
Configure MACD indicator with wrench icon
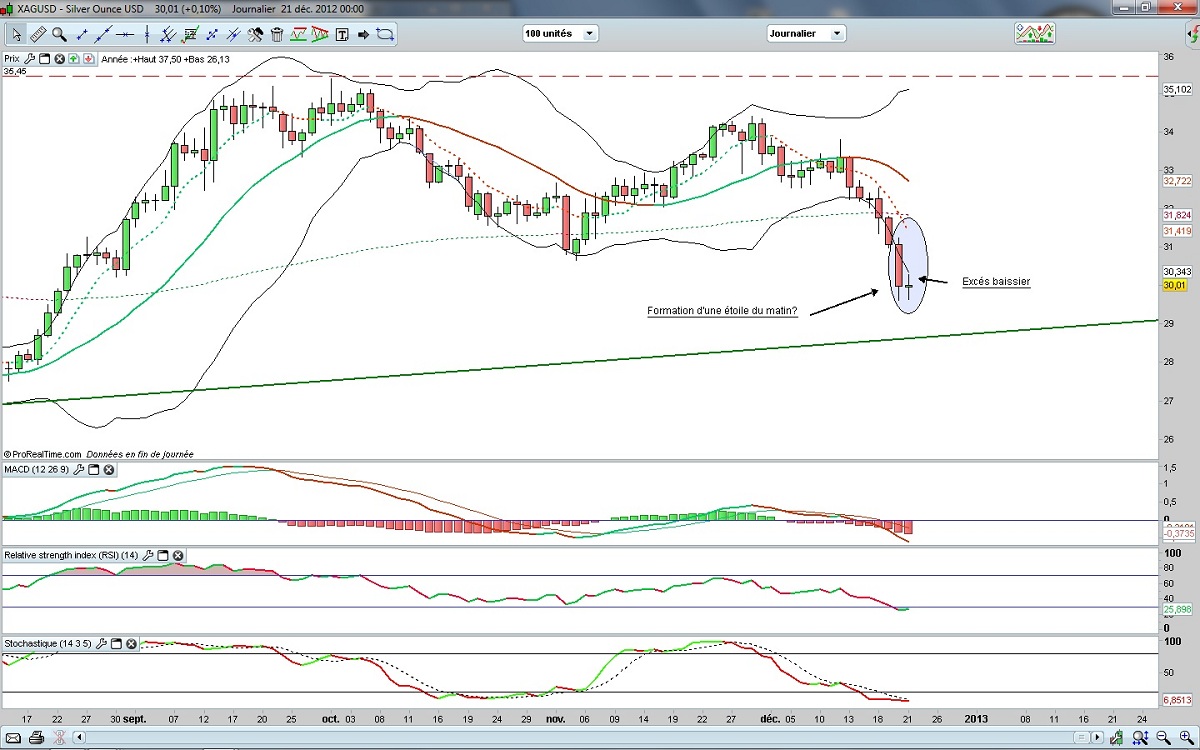tap(79, 470)
